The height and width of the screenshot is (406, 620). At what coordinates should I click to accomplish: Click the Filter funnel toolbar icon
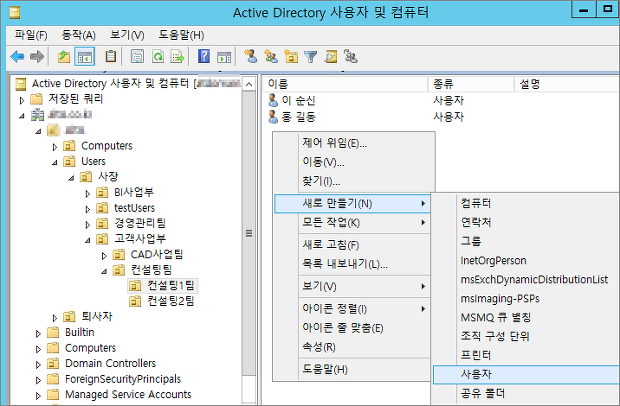pyautogui.click(x=311, y=57)
